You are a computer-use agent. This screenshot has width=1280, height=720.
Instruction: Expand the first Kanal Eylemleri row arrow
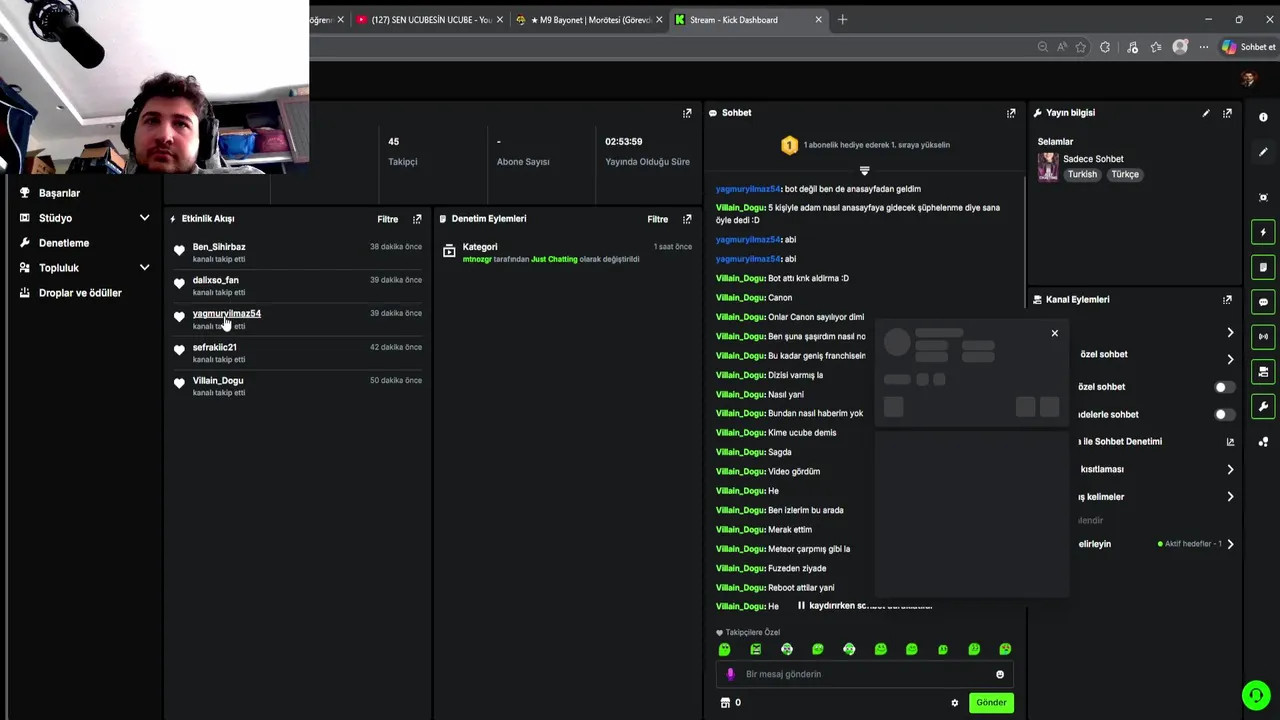1230,332
